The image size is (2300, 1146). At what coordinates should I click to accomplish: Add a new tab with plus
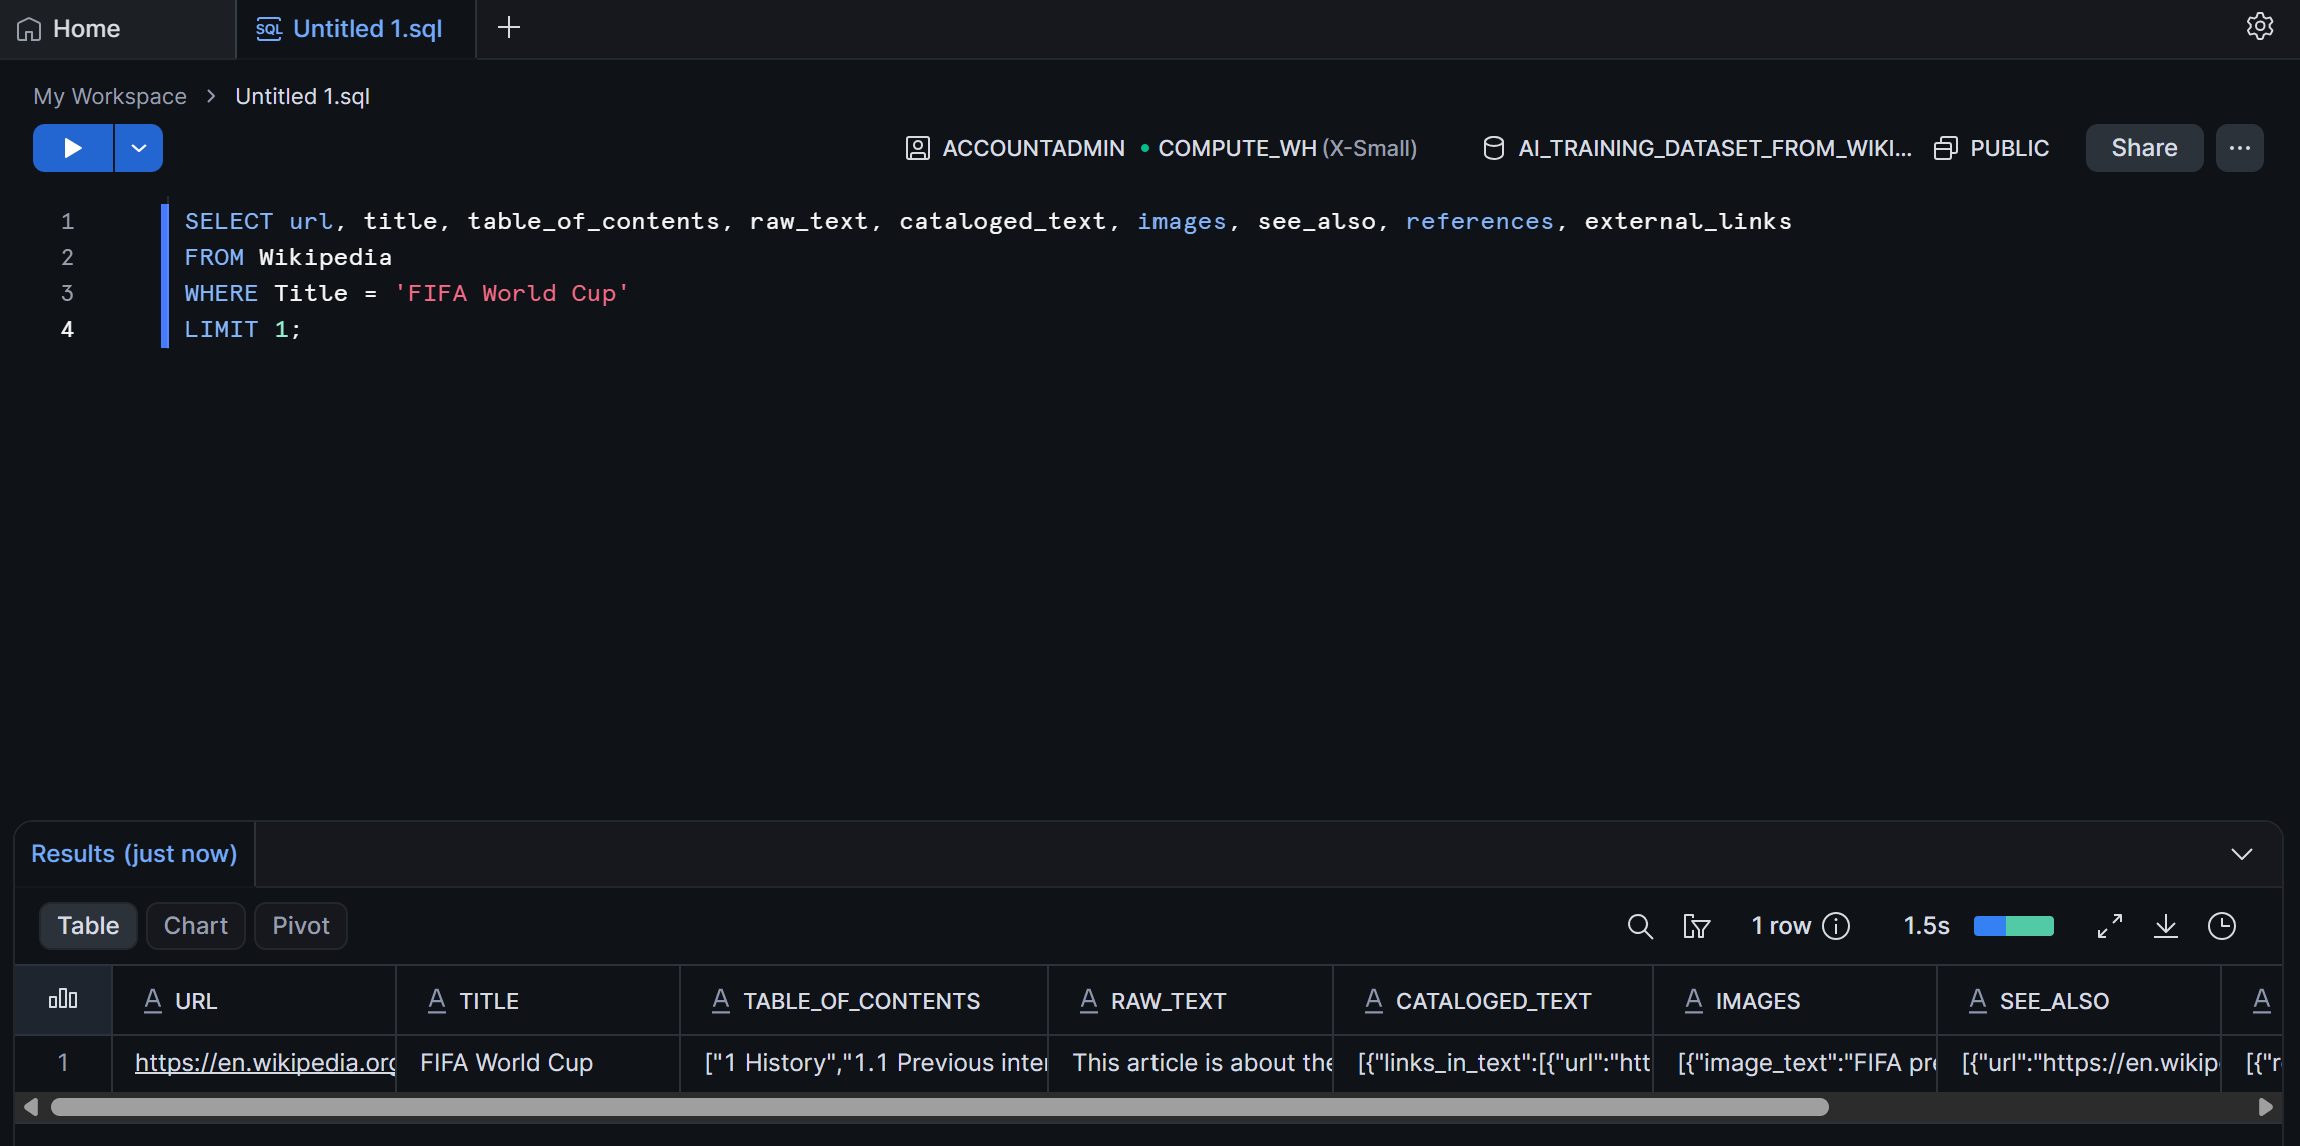(509, 28)
